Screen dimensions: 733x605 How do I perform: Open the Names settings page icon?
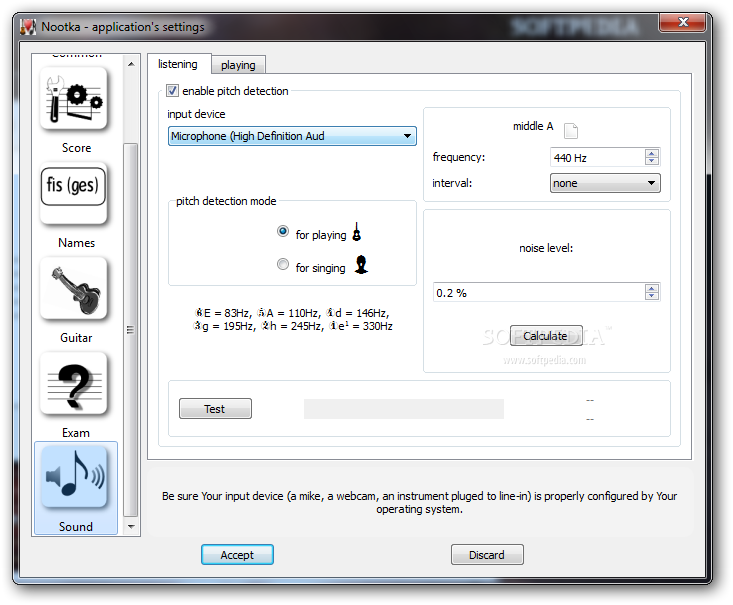(x=74, y=193)
